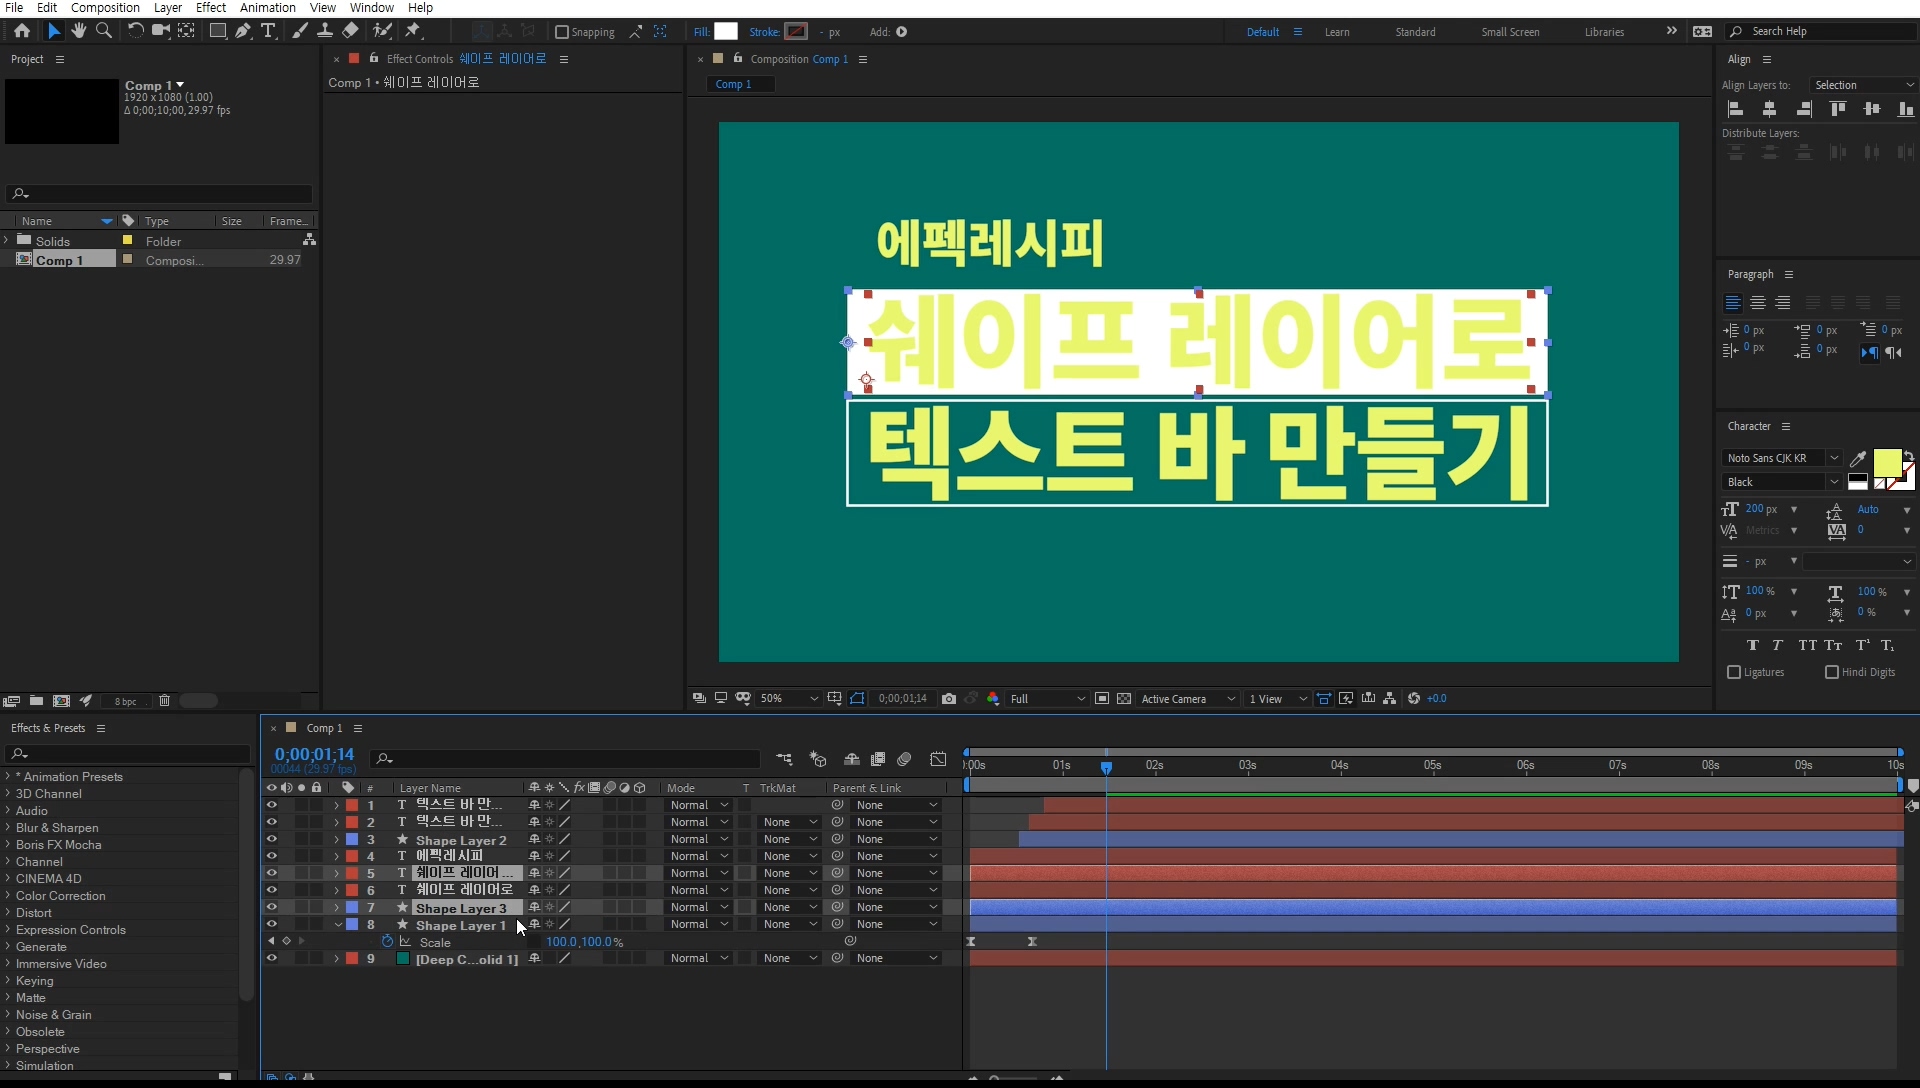
Task: Select the Zoom tool
Action: pos(104,31)
